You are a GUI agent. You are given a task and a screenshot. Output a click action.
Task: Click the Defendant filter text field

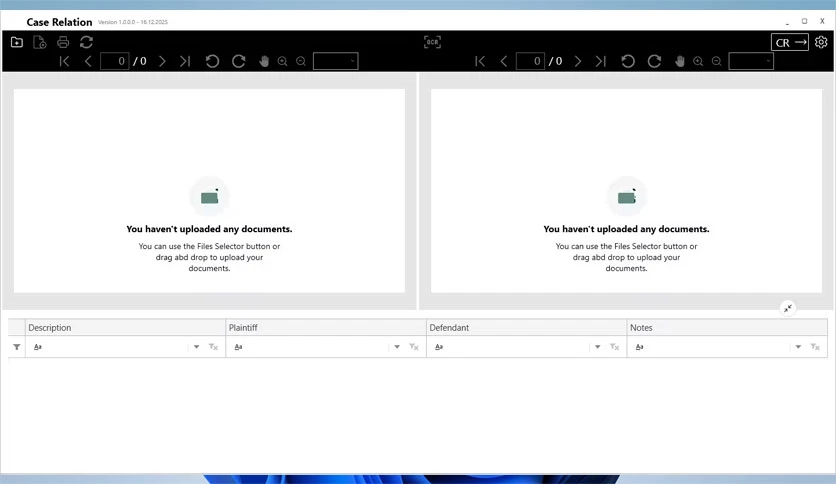(510, 347)
